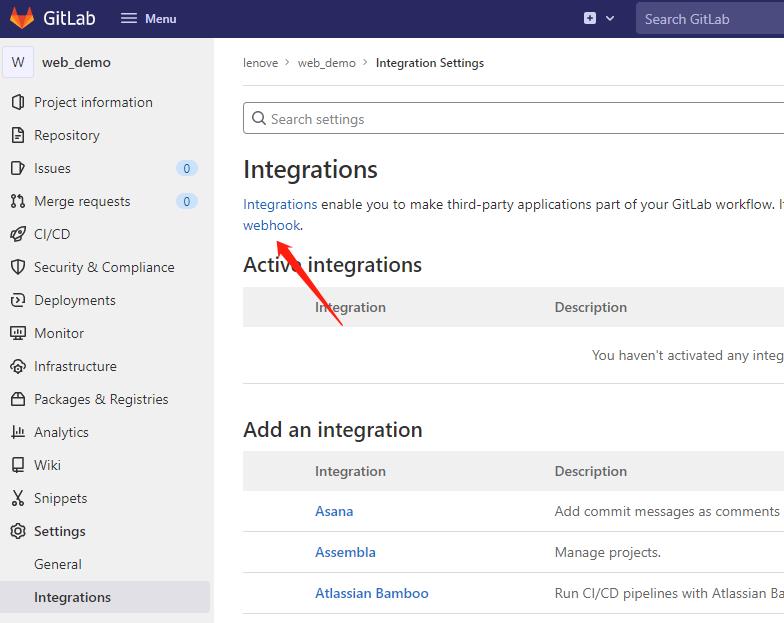Open Deployments in the sidebar
Screen dimensions: 784x623
click(x=75, y=300)
